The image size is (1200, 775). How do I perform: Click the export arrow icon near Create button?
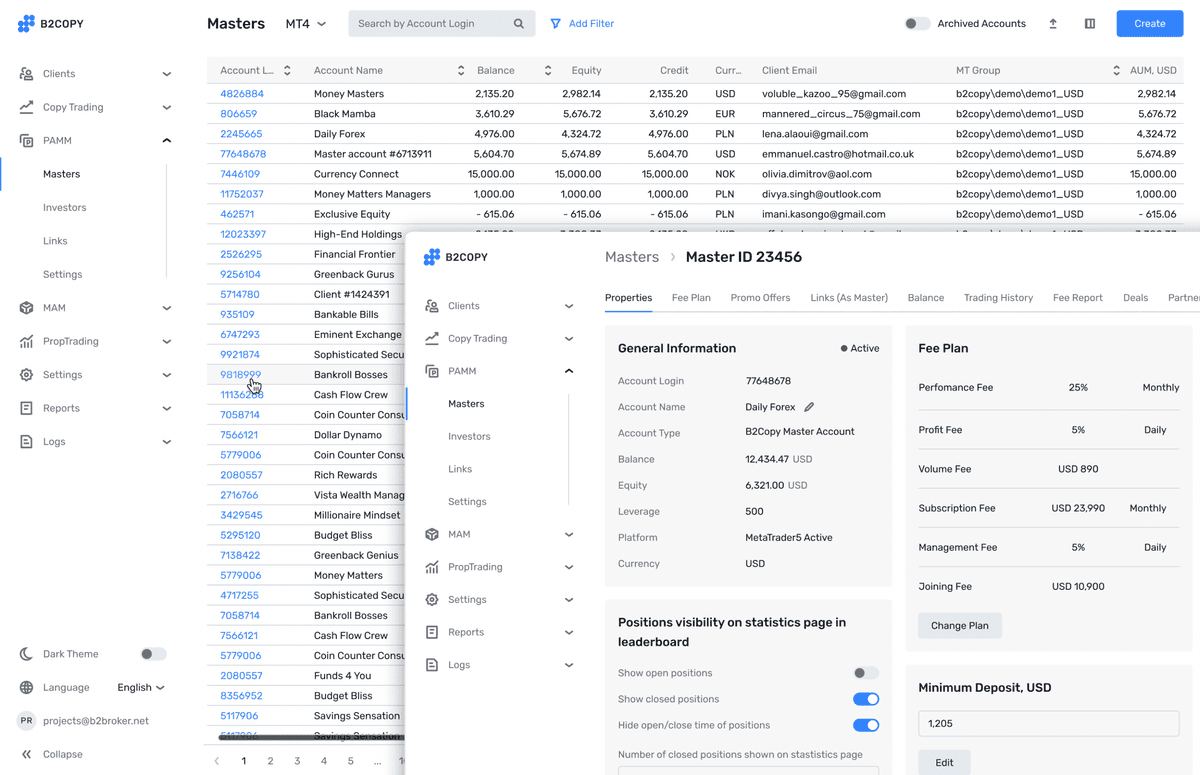coord(1053,23)
